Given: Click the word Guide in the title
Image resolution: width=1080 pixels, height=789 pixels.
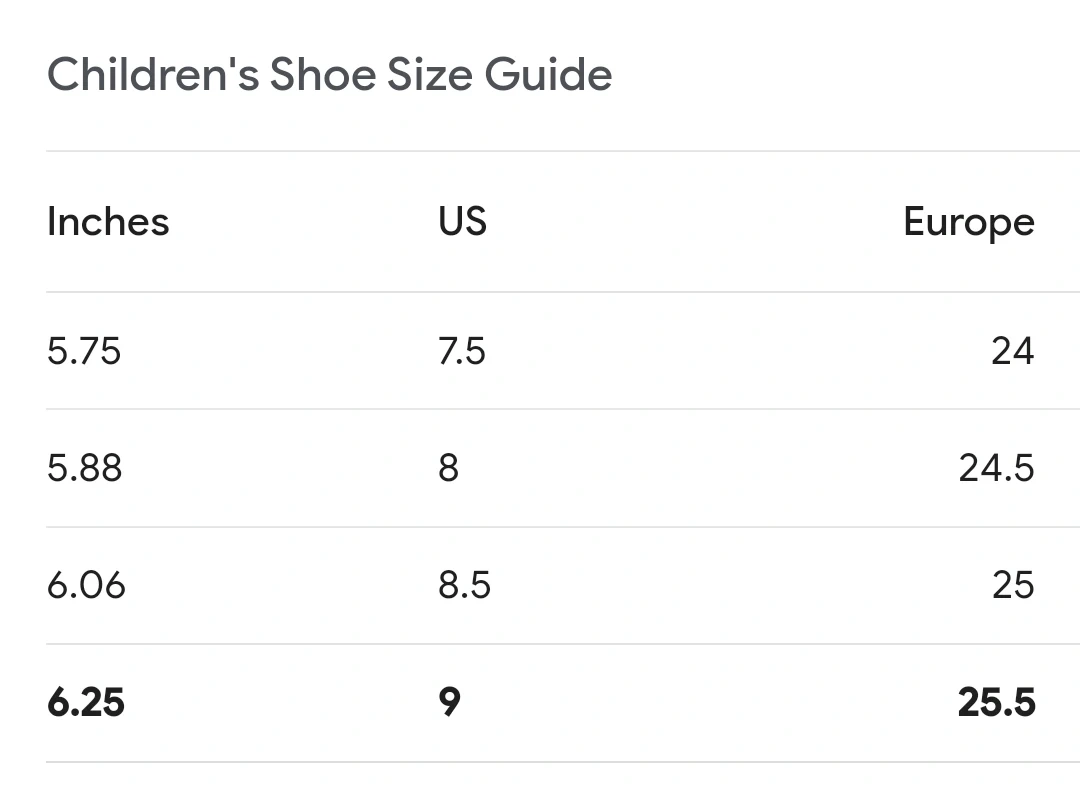Looking at the screenshot, I should pos(548,74).
